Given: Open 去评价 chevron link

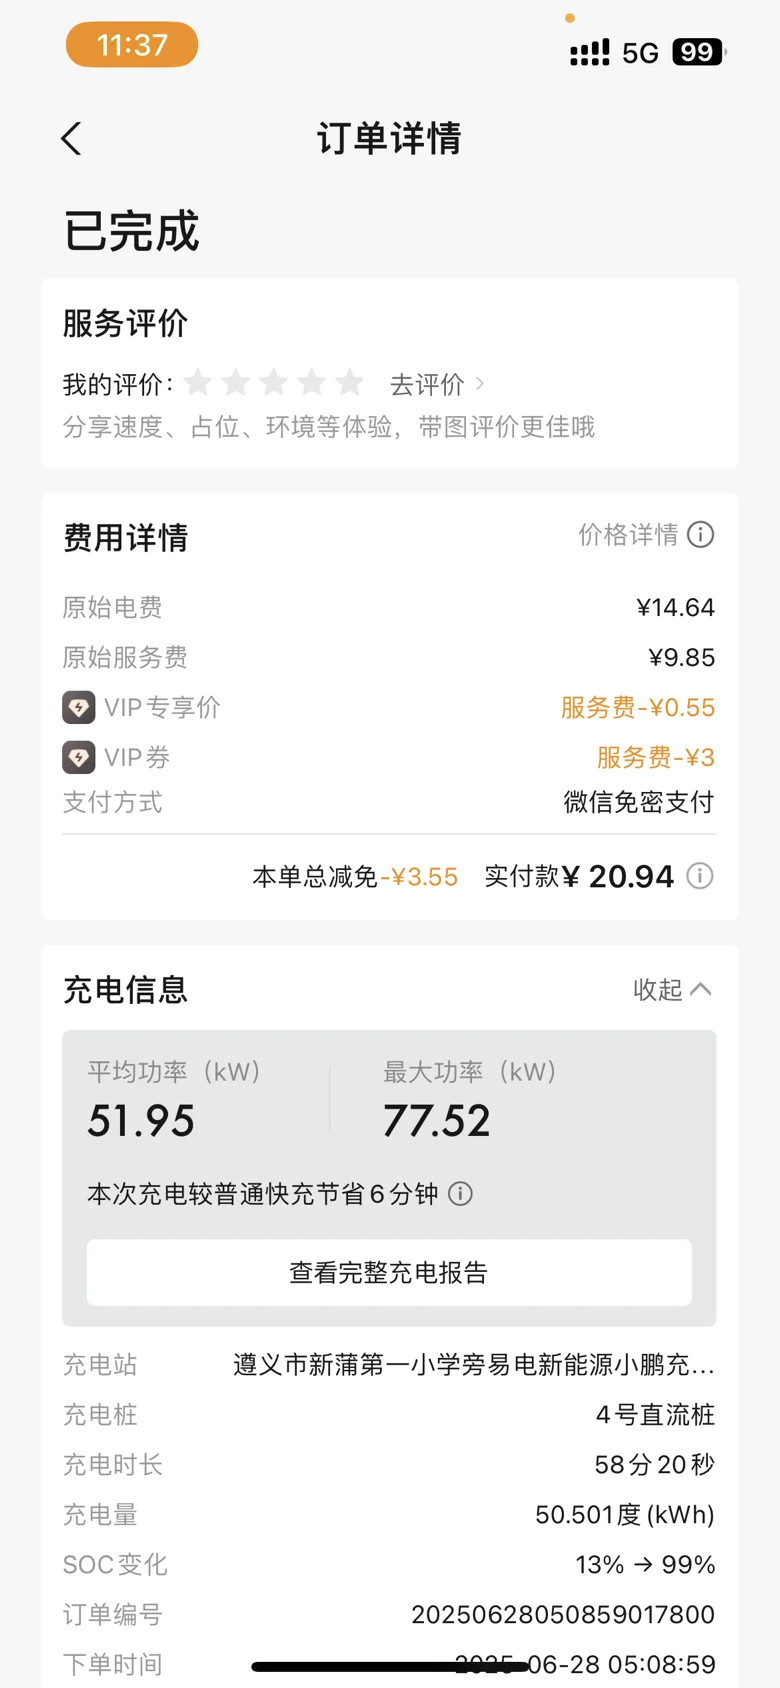Looking at the screenshot, I should [x=437, y=384].
